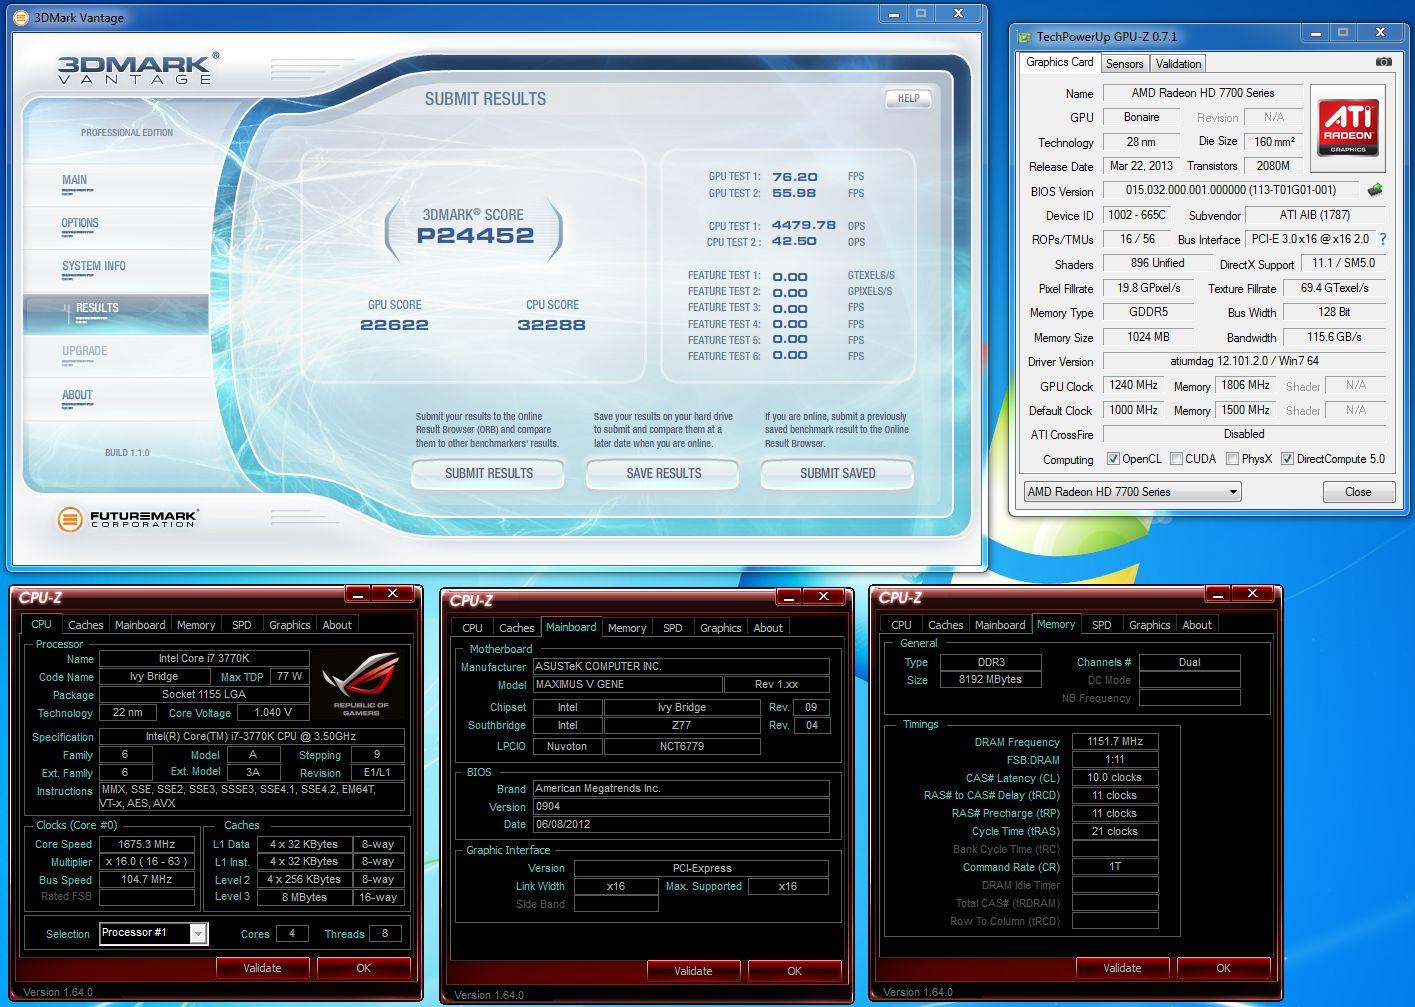The height and width of the screenshot is (1007, 1415).
Task: Switch to the Validation tab in GPU-Z
Action: pyautogui.click(x=1178, y=63)
